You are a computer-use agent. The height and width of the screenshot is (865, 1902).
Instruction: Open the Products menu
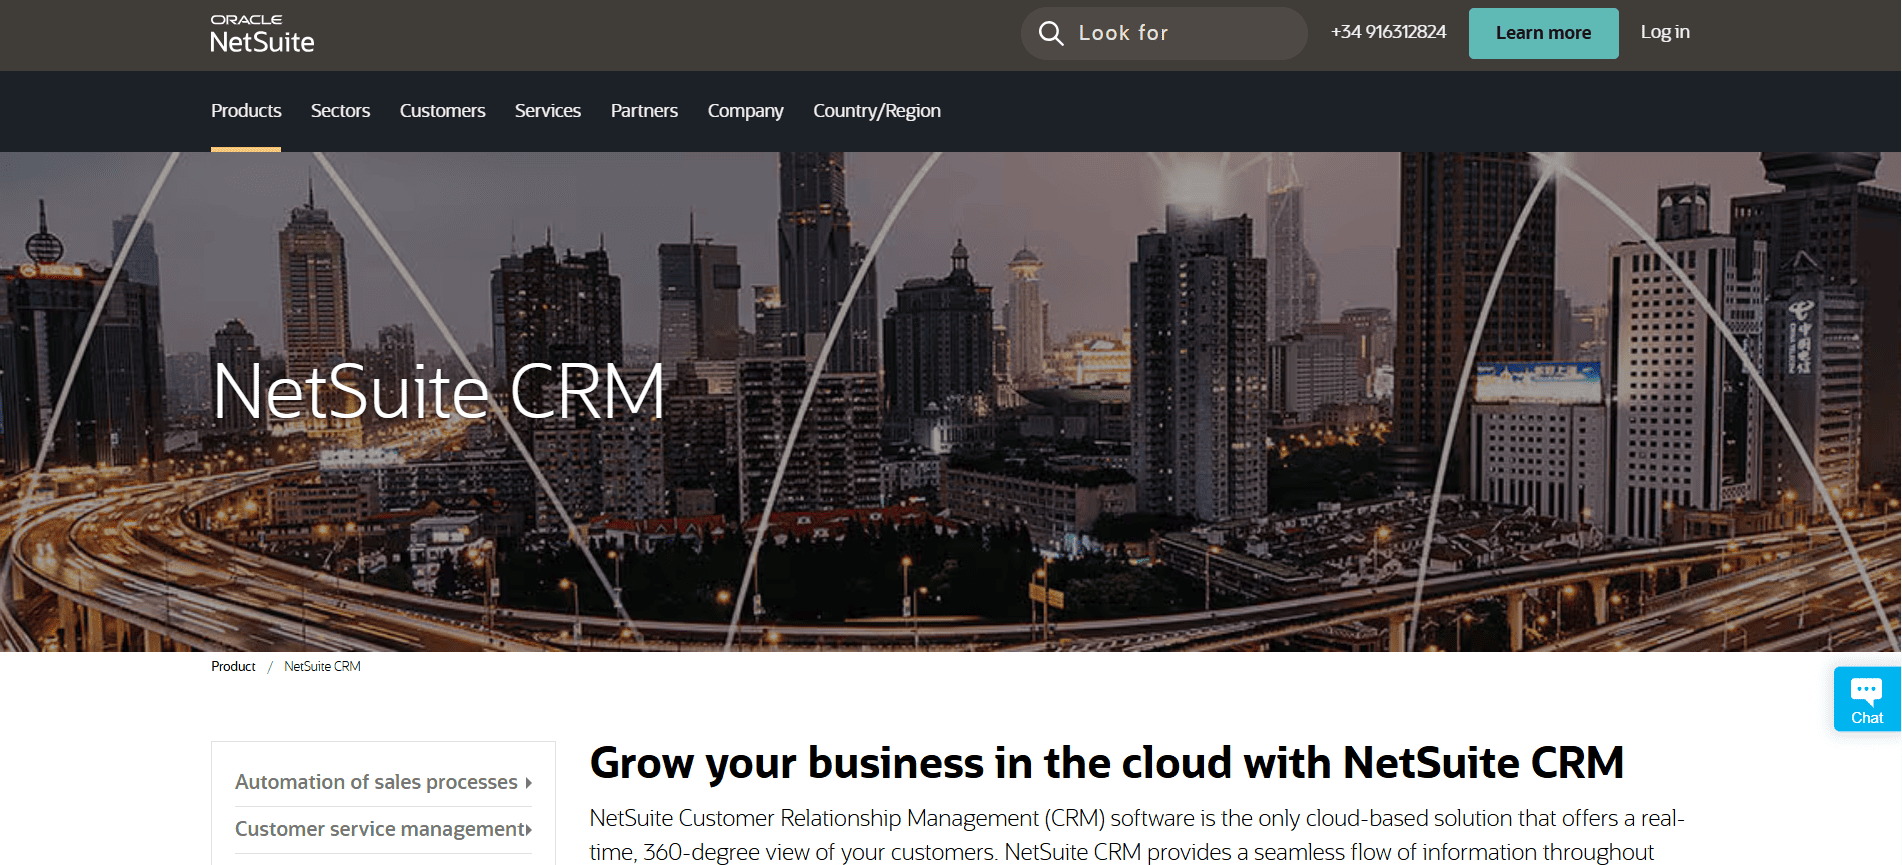pos(246,111)
